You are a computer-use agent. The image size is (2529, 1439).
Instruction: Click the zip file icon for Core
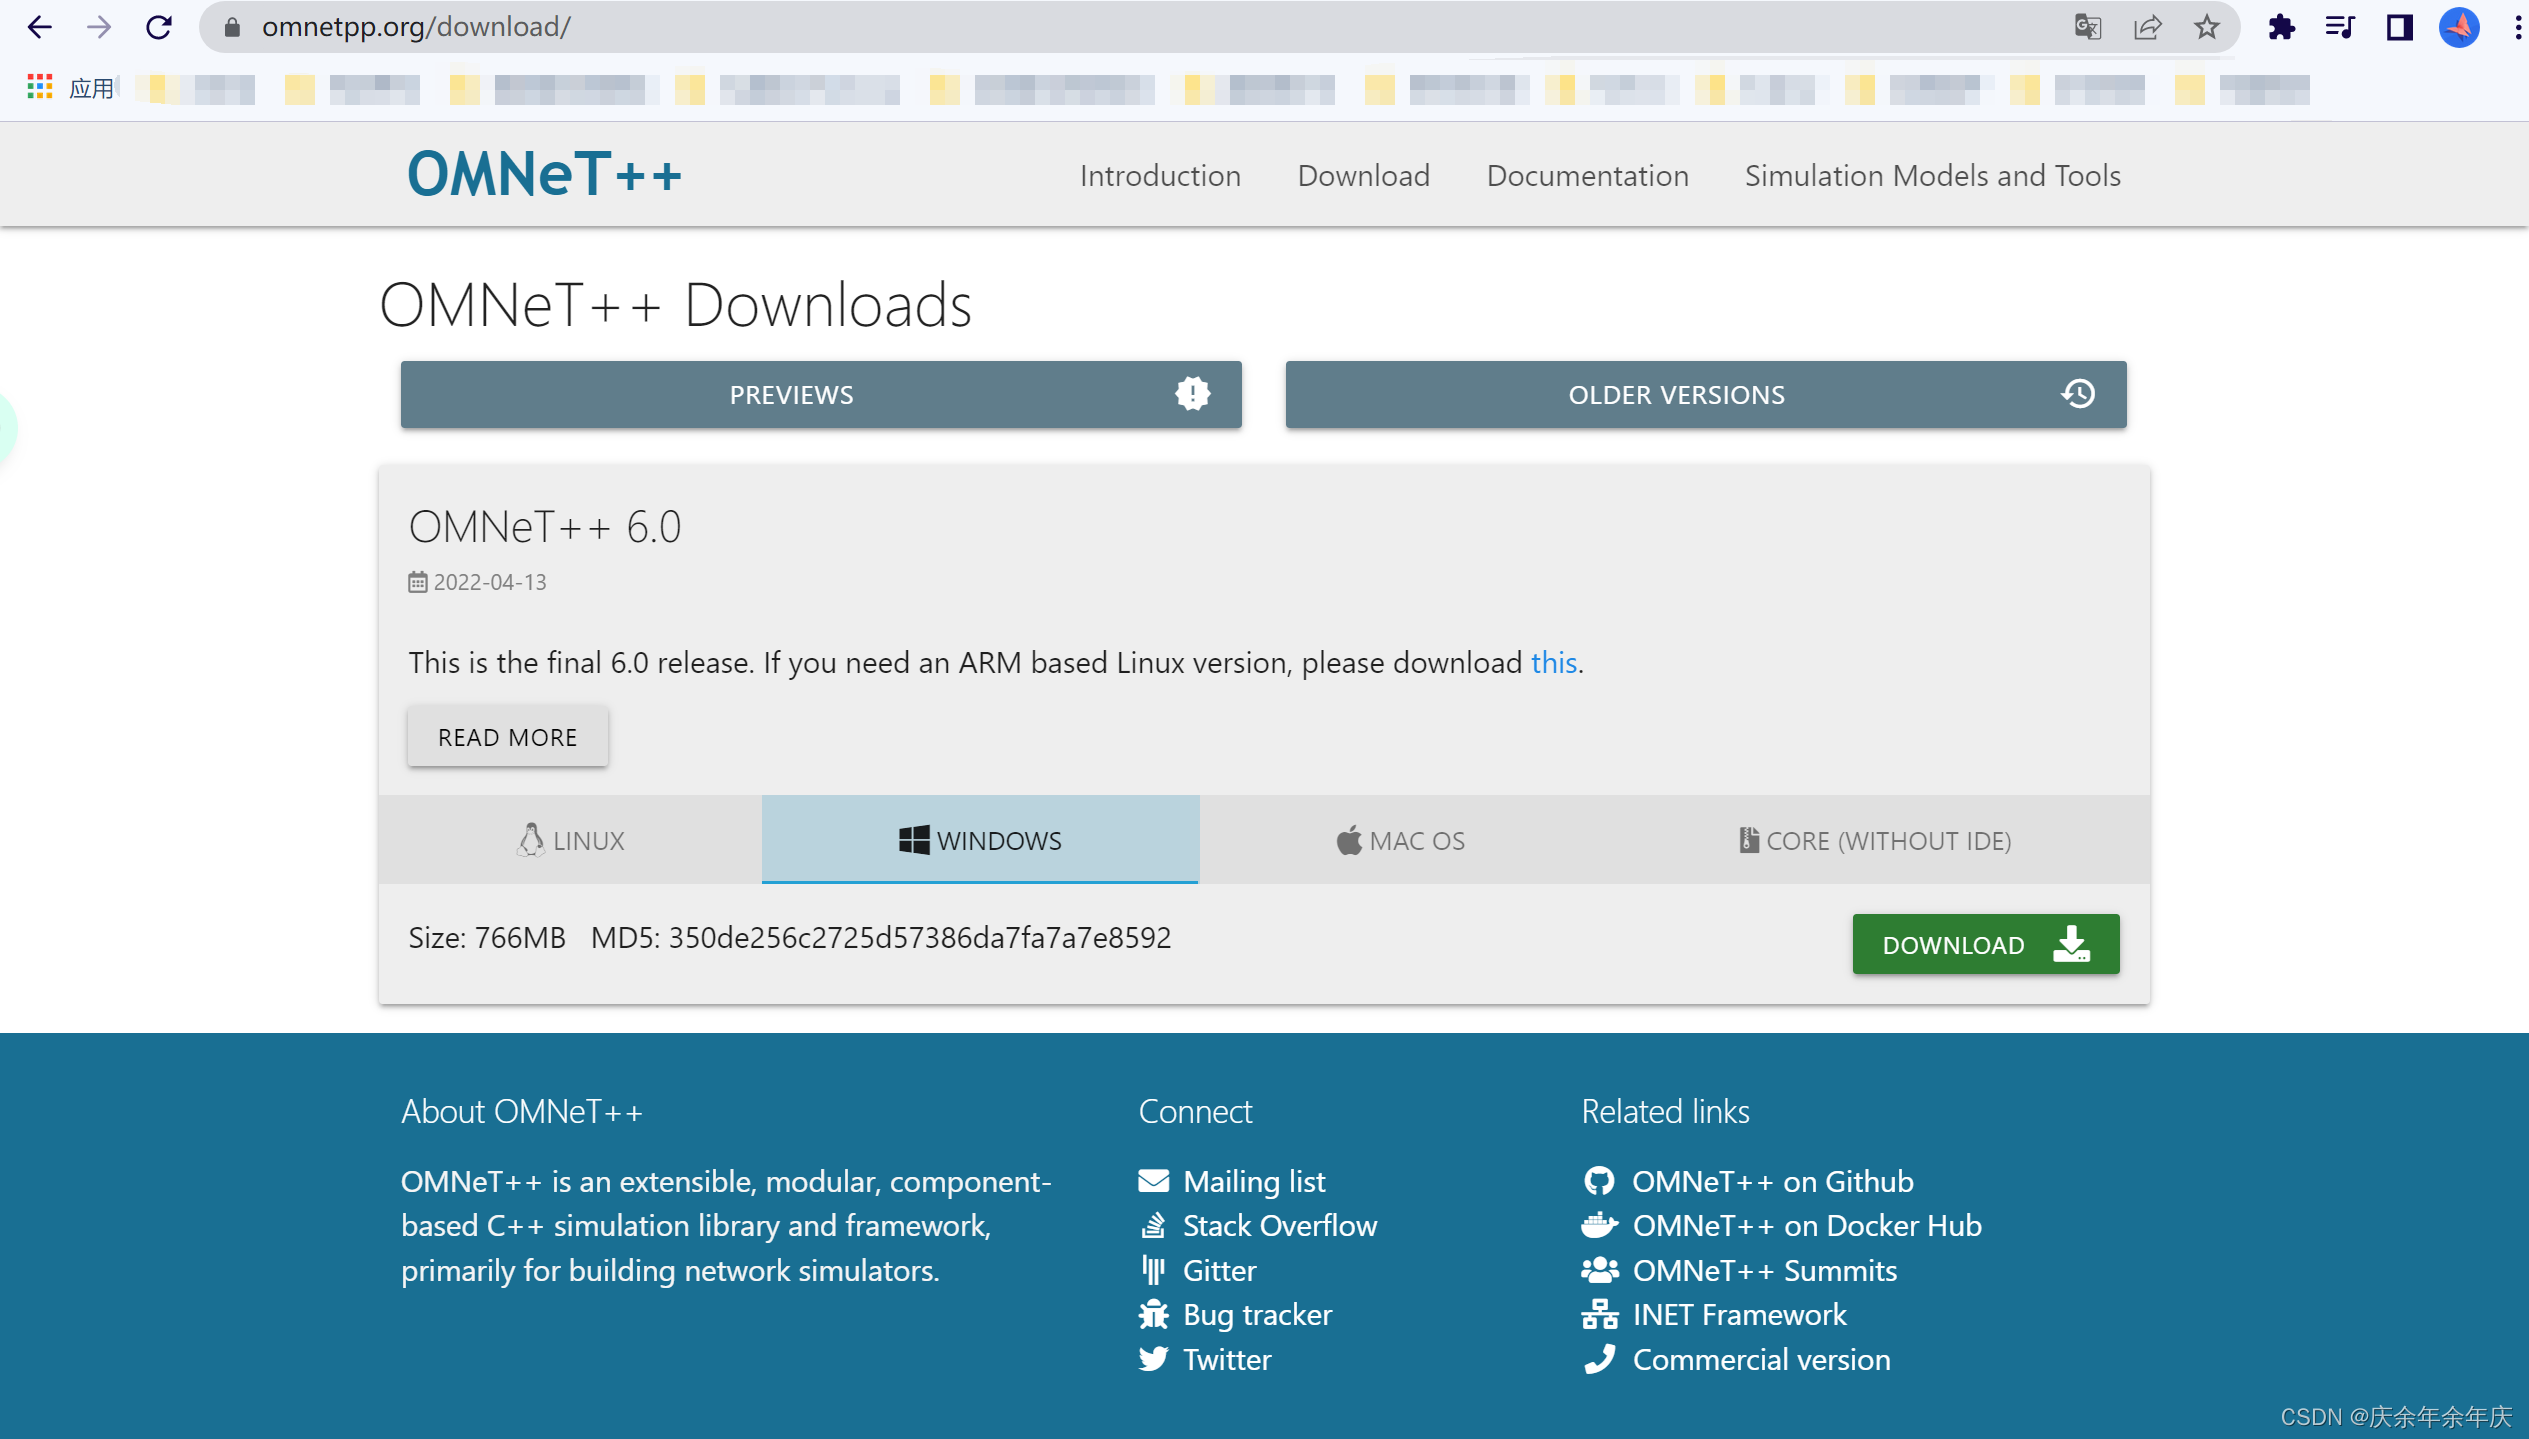(1748, 840)
